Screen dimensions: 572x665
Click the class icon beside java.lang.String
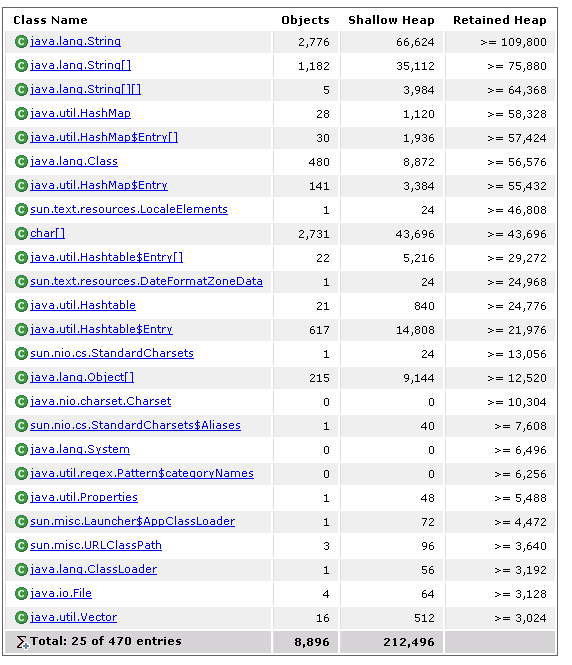[x=21, y=42]
